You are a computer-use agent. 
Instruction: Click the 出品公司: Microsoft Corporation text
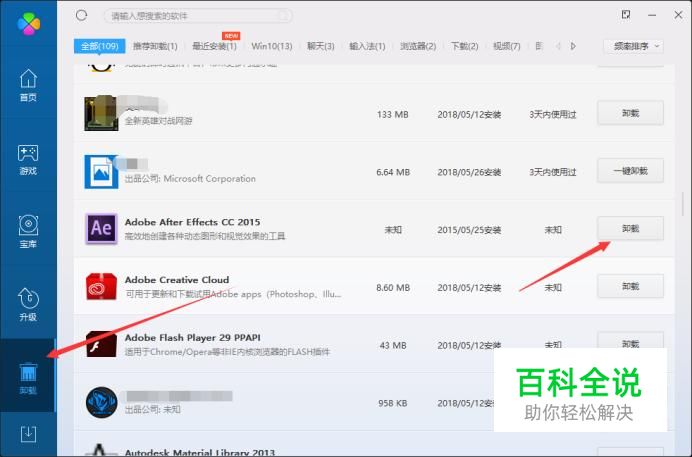(190, 179)
